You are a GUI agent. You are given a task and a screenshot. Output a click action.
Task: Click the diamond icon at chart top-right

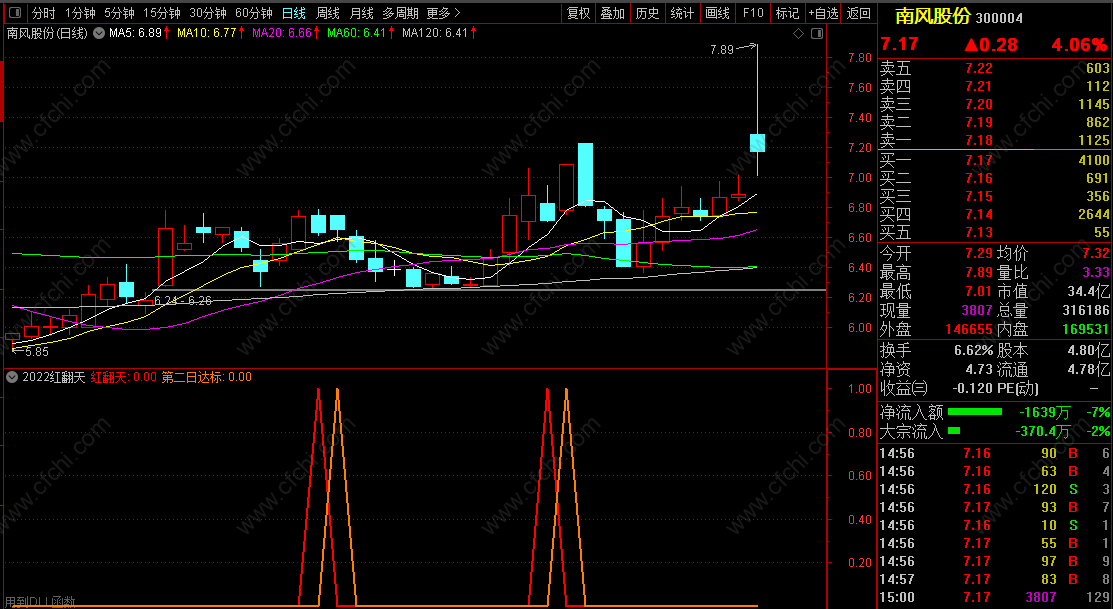point(797,34)
